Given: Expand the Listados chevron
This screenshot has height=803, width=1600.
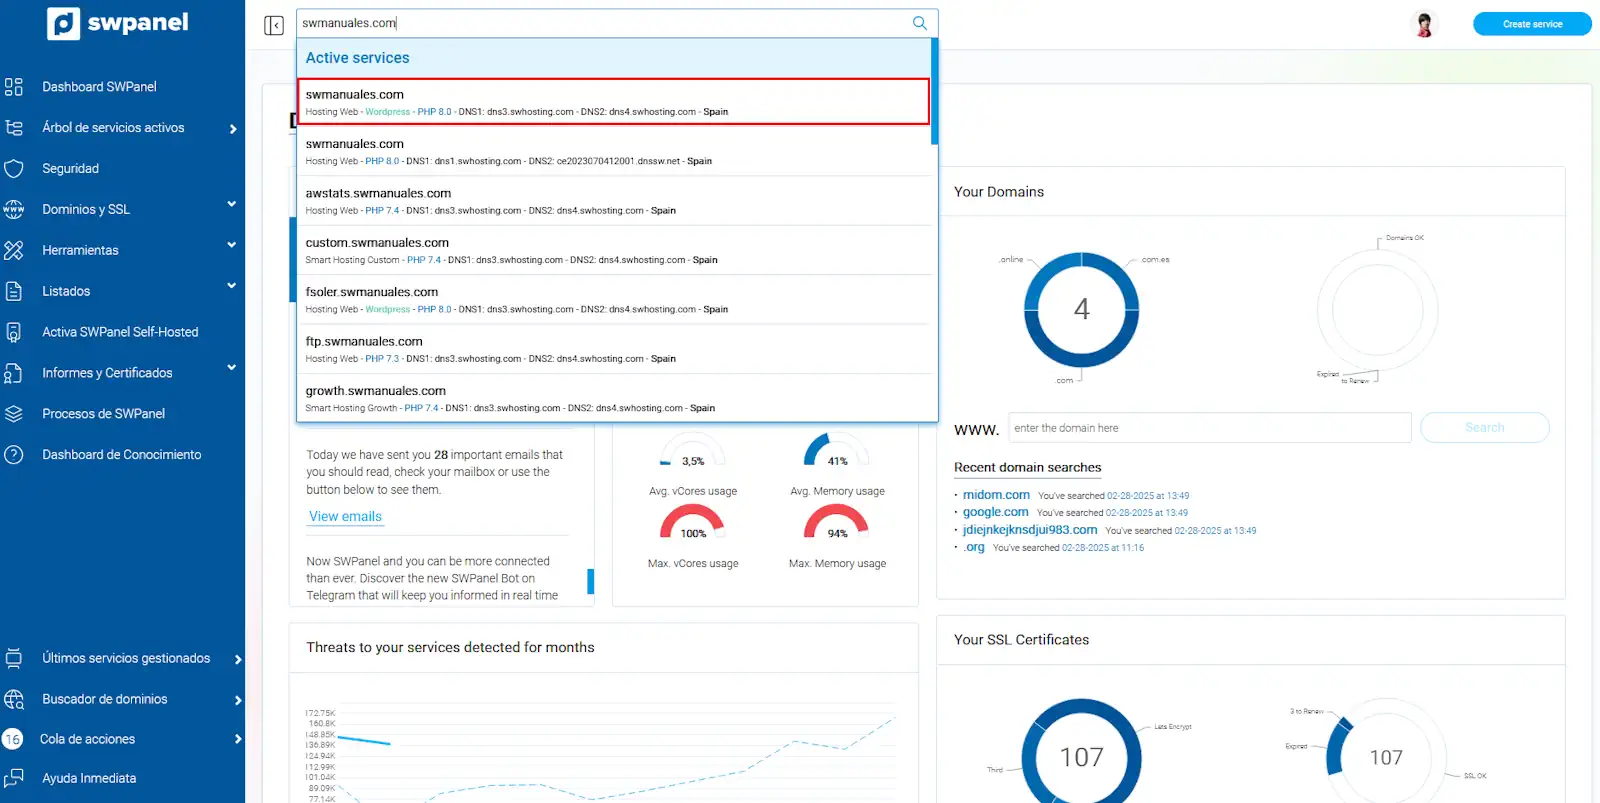Looking at the screenshot, I should 232,287.
